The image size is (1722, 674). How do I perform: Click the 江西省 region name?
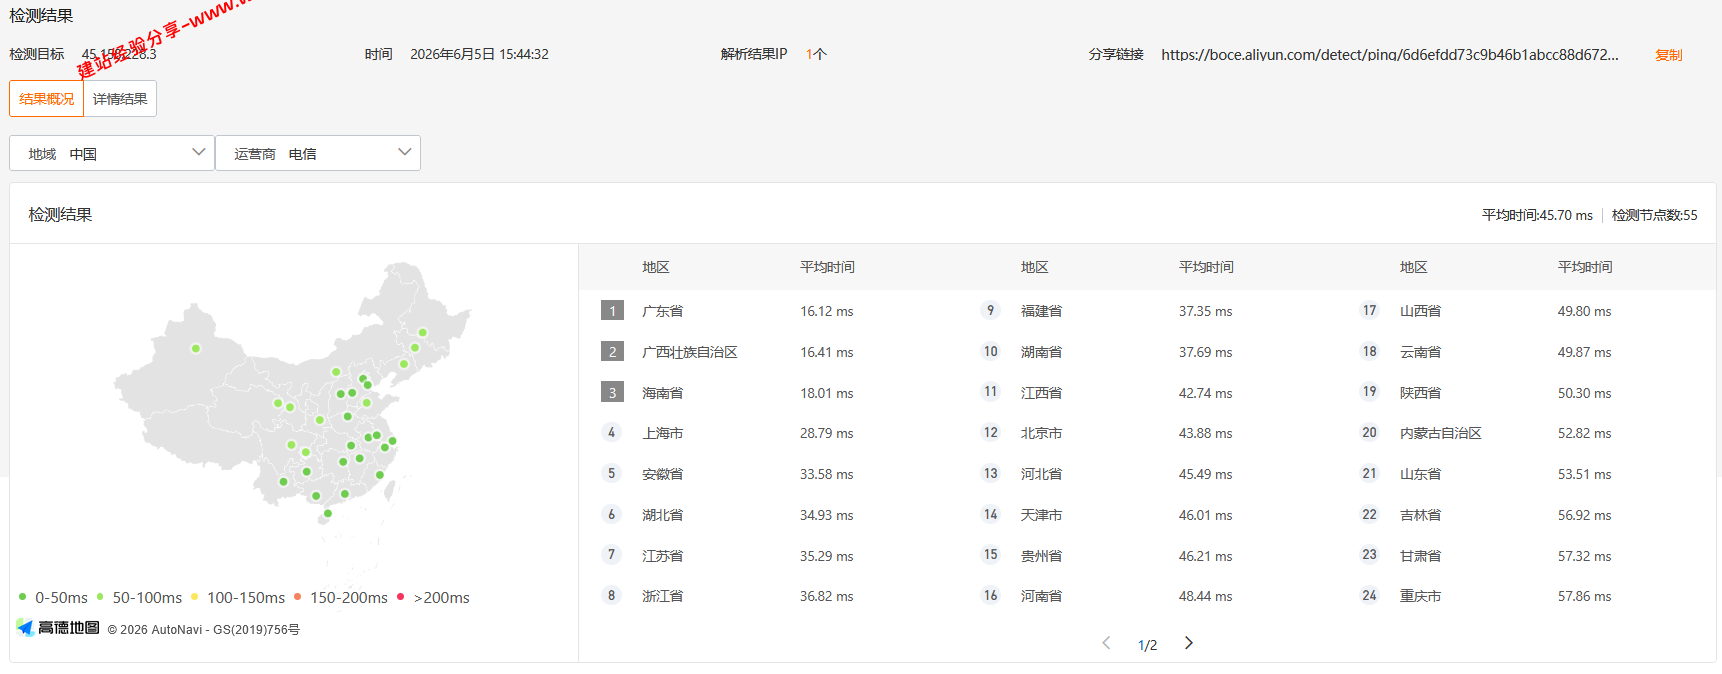click(x=1041, y=393)
